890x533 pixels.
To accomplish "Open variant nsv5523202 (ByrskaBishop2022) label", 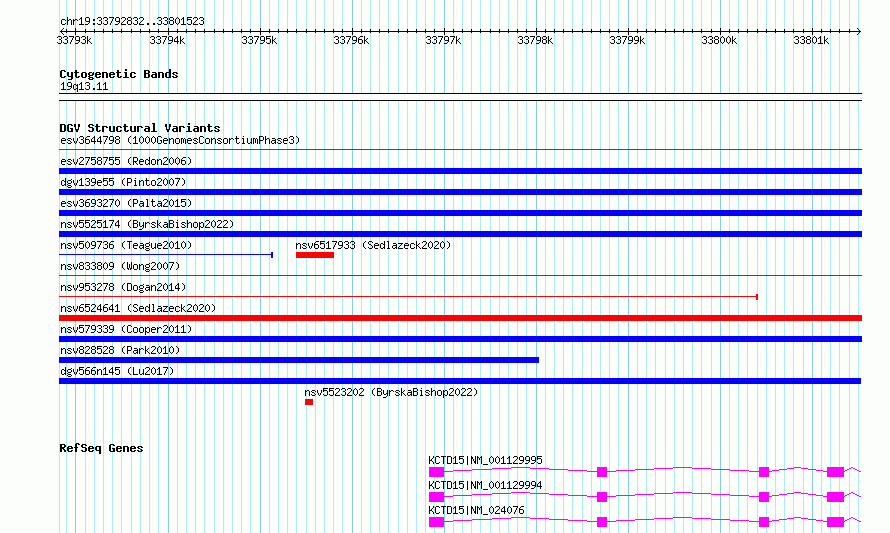I will 391,392.
